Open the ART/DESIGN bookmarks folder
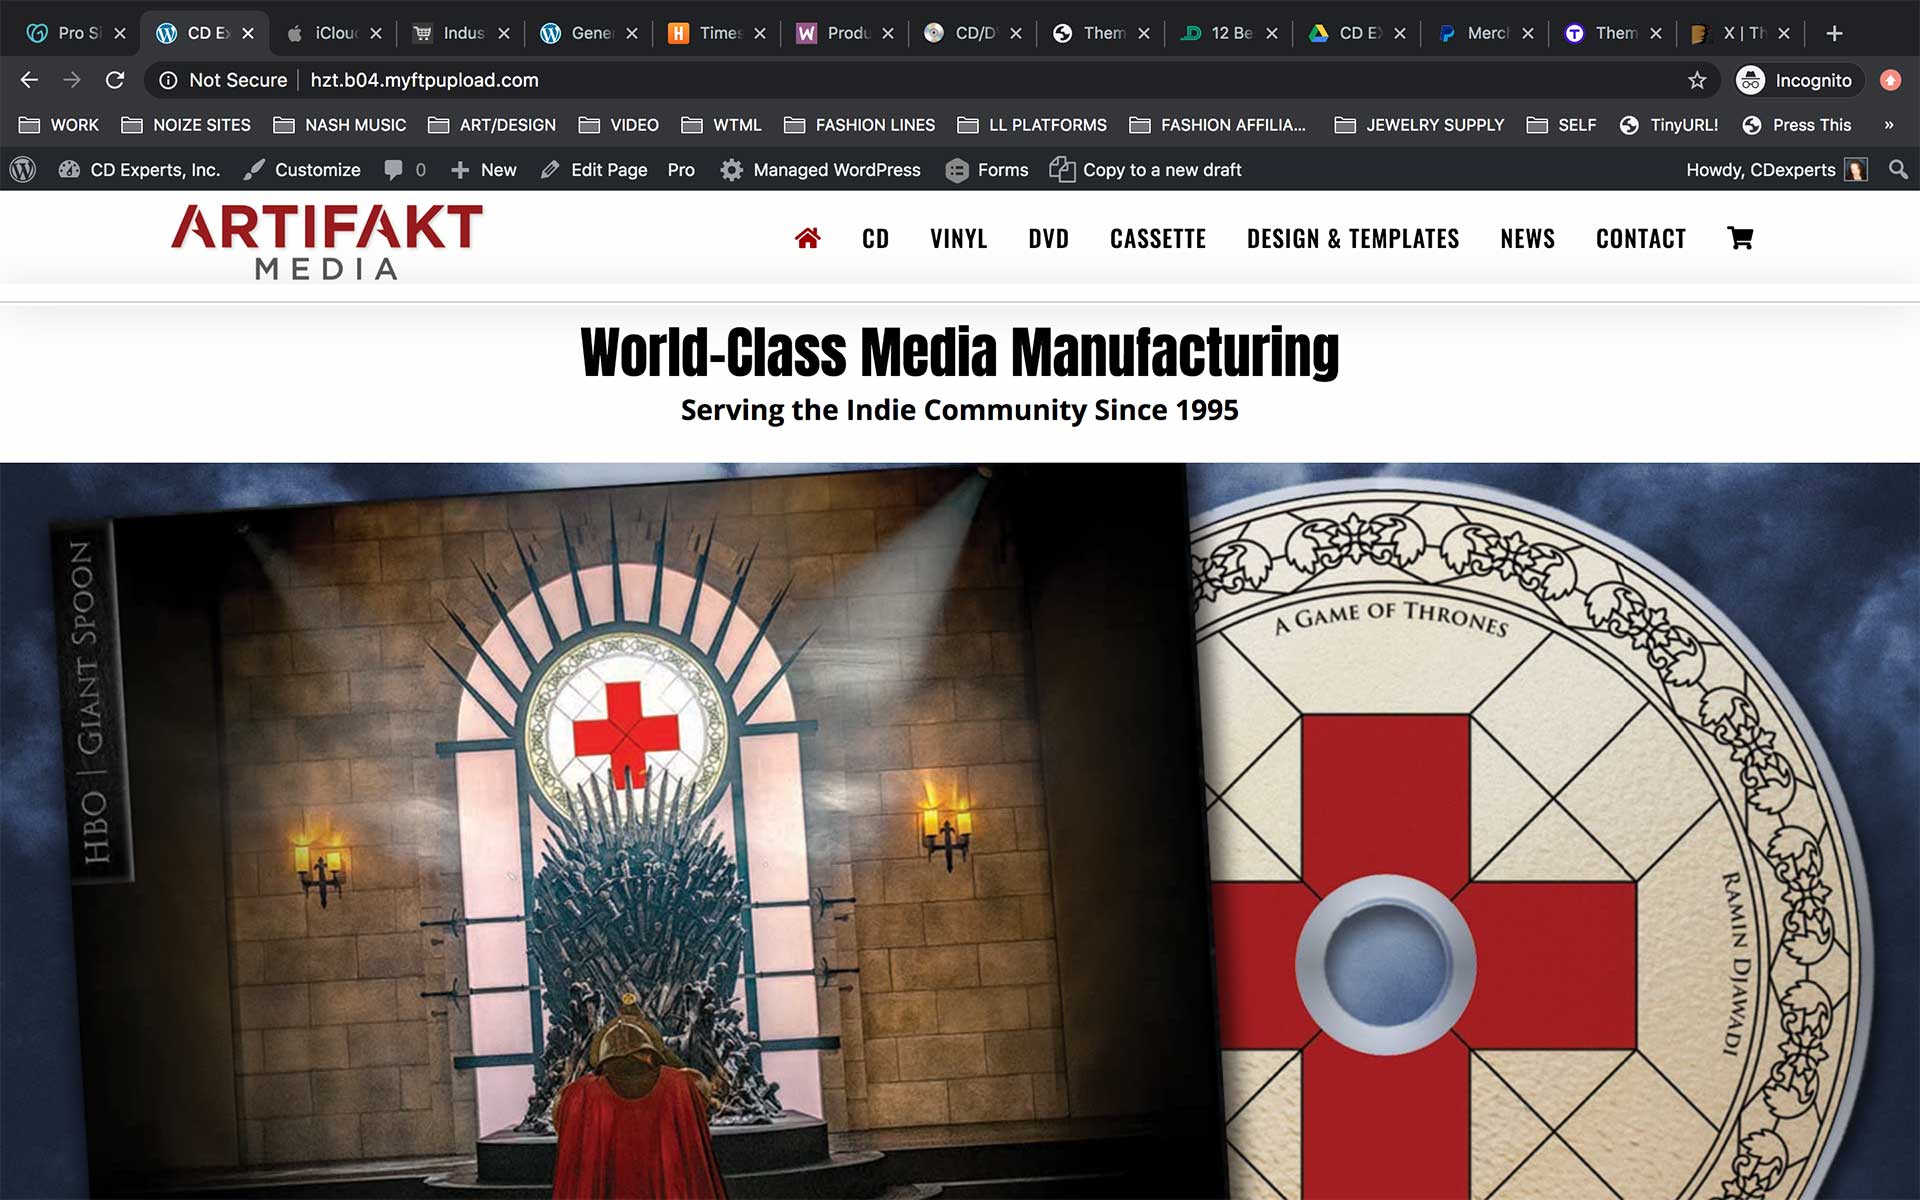This screenshot has width=1920, height=1200. (492, 125)
